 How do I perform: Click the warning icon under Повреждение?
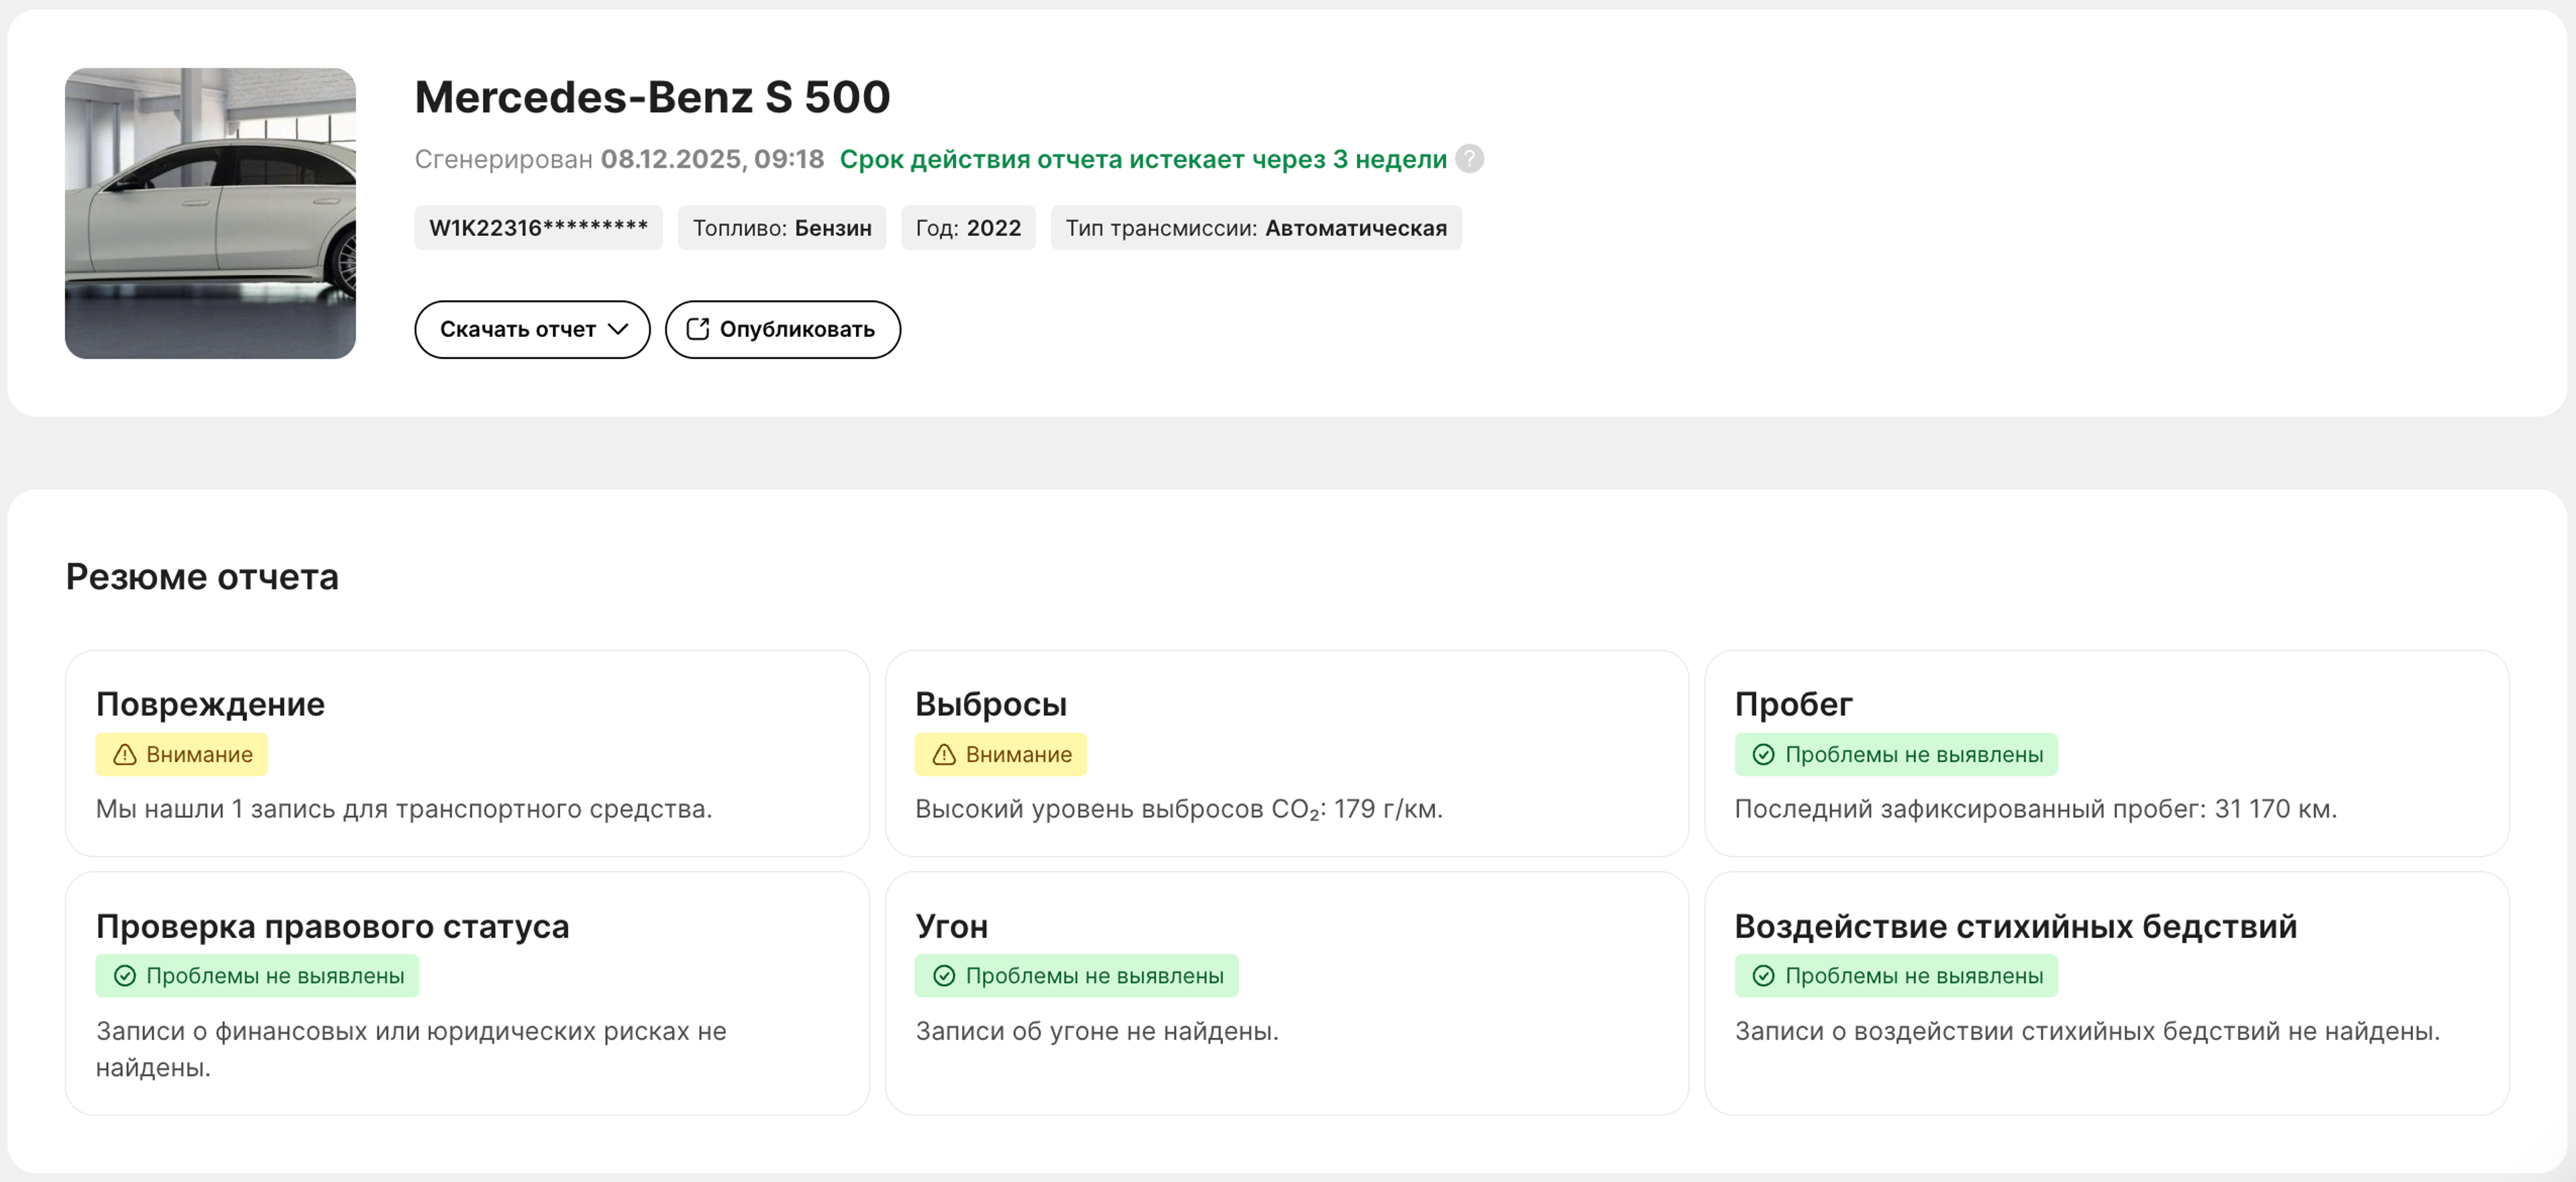[125, 755]
